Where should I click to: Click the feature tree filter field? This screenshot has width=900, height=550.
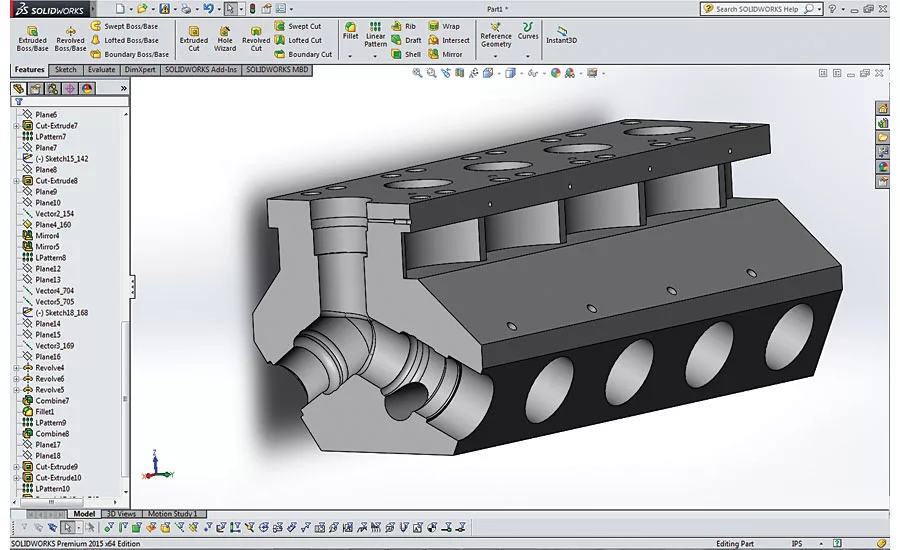70,101
